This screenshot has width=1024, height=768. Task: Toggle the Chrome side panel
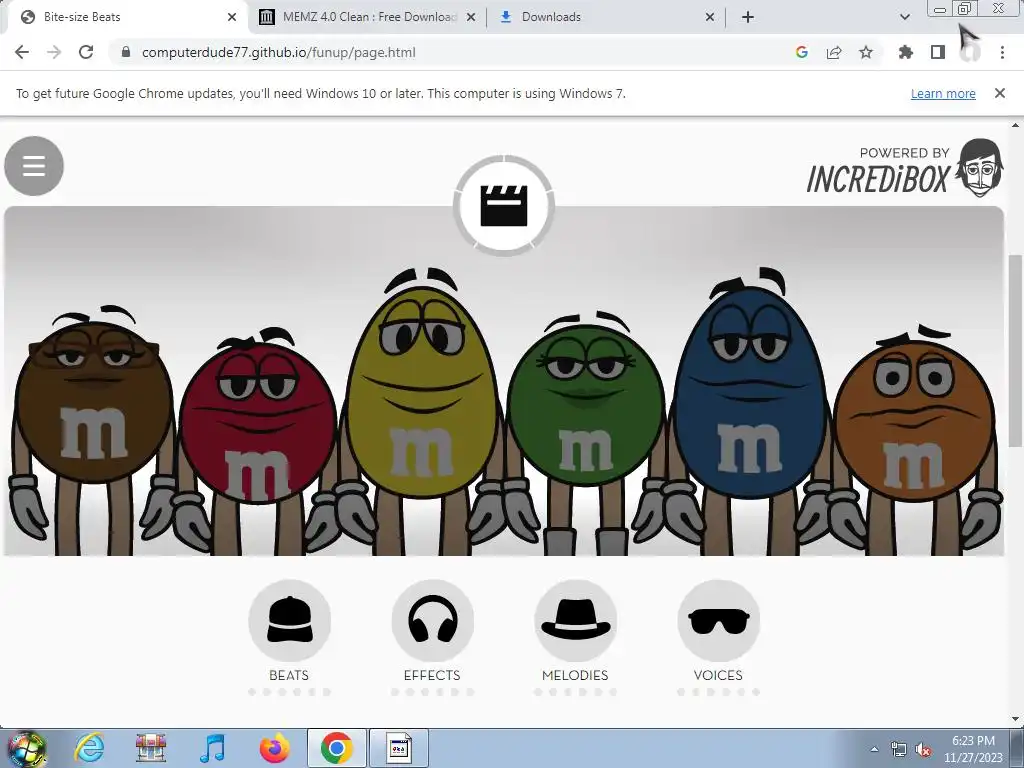[938, 52]
